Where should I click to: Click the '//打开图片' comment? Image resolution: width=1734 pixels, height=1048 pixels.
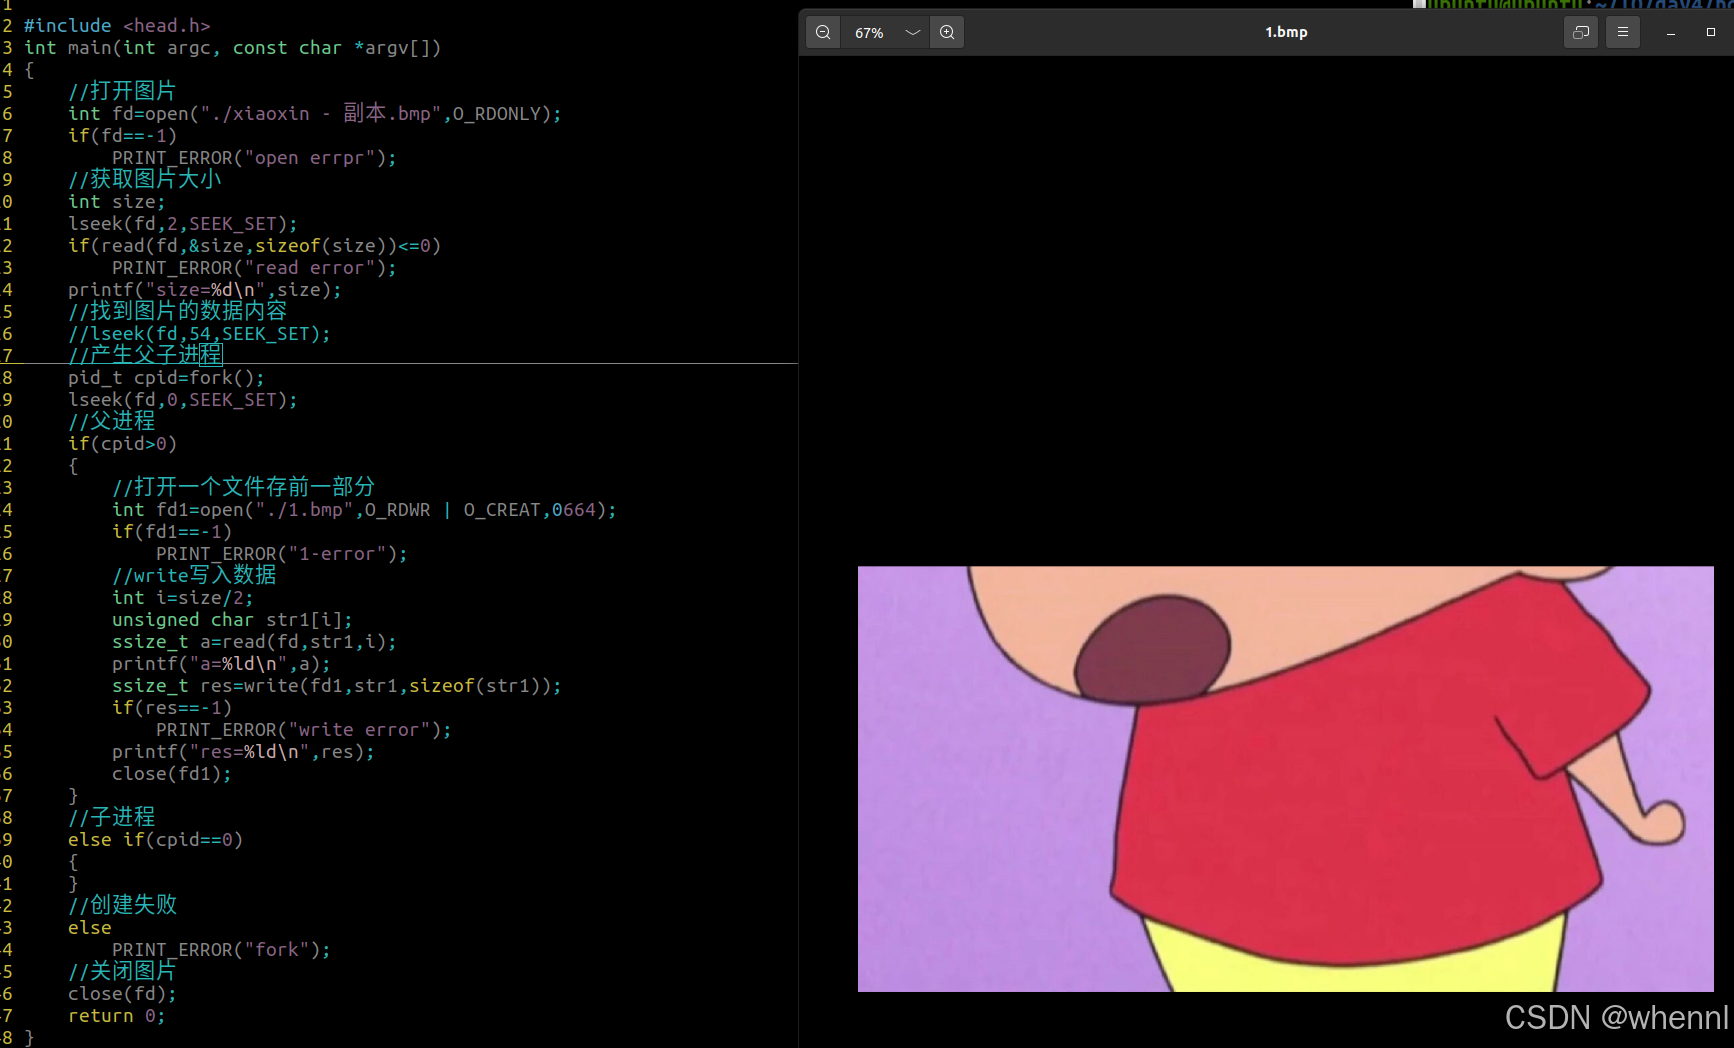pos(122,91)
